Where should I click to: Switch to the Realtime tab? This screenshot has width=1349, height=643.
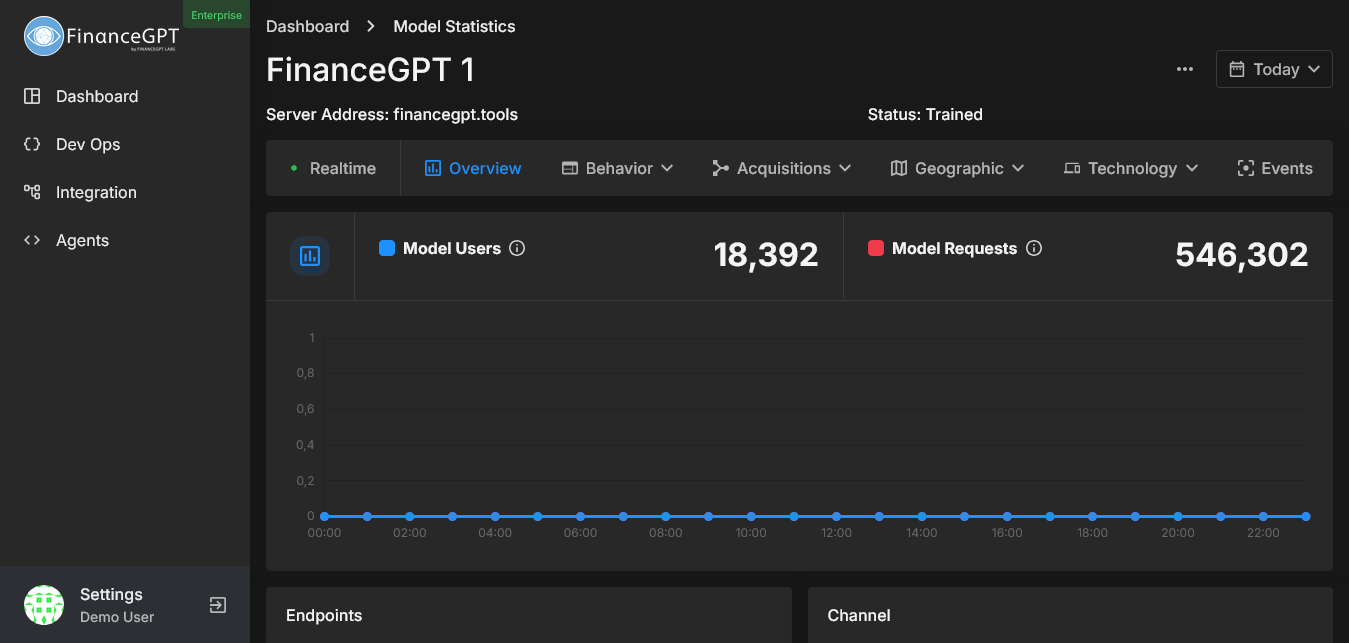(x=333, y=168)
